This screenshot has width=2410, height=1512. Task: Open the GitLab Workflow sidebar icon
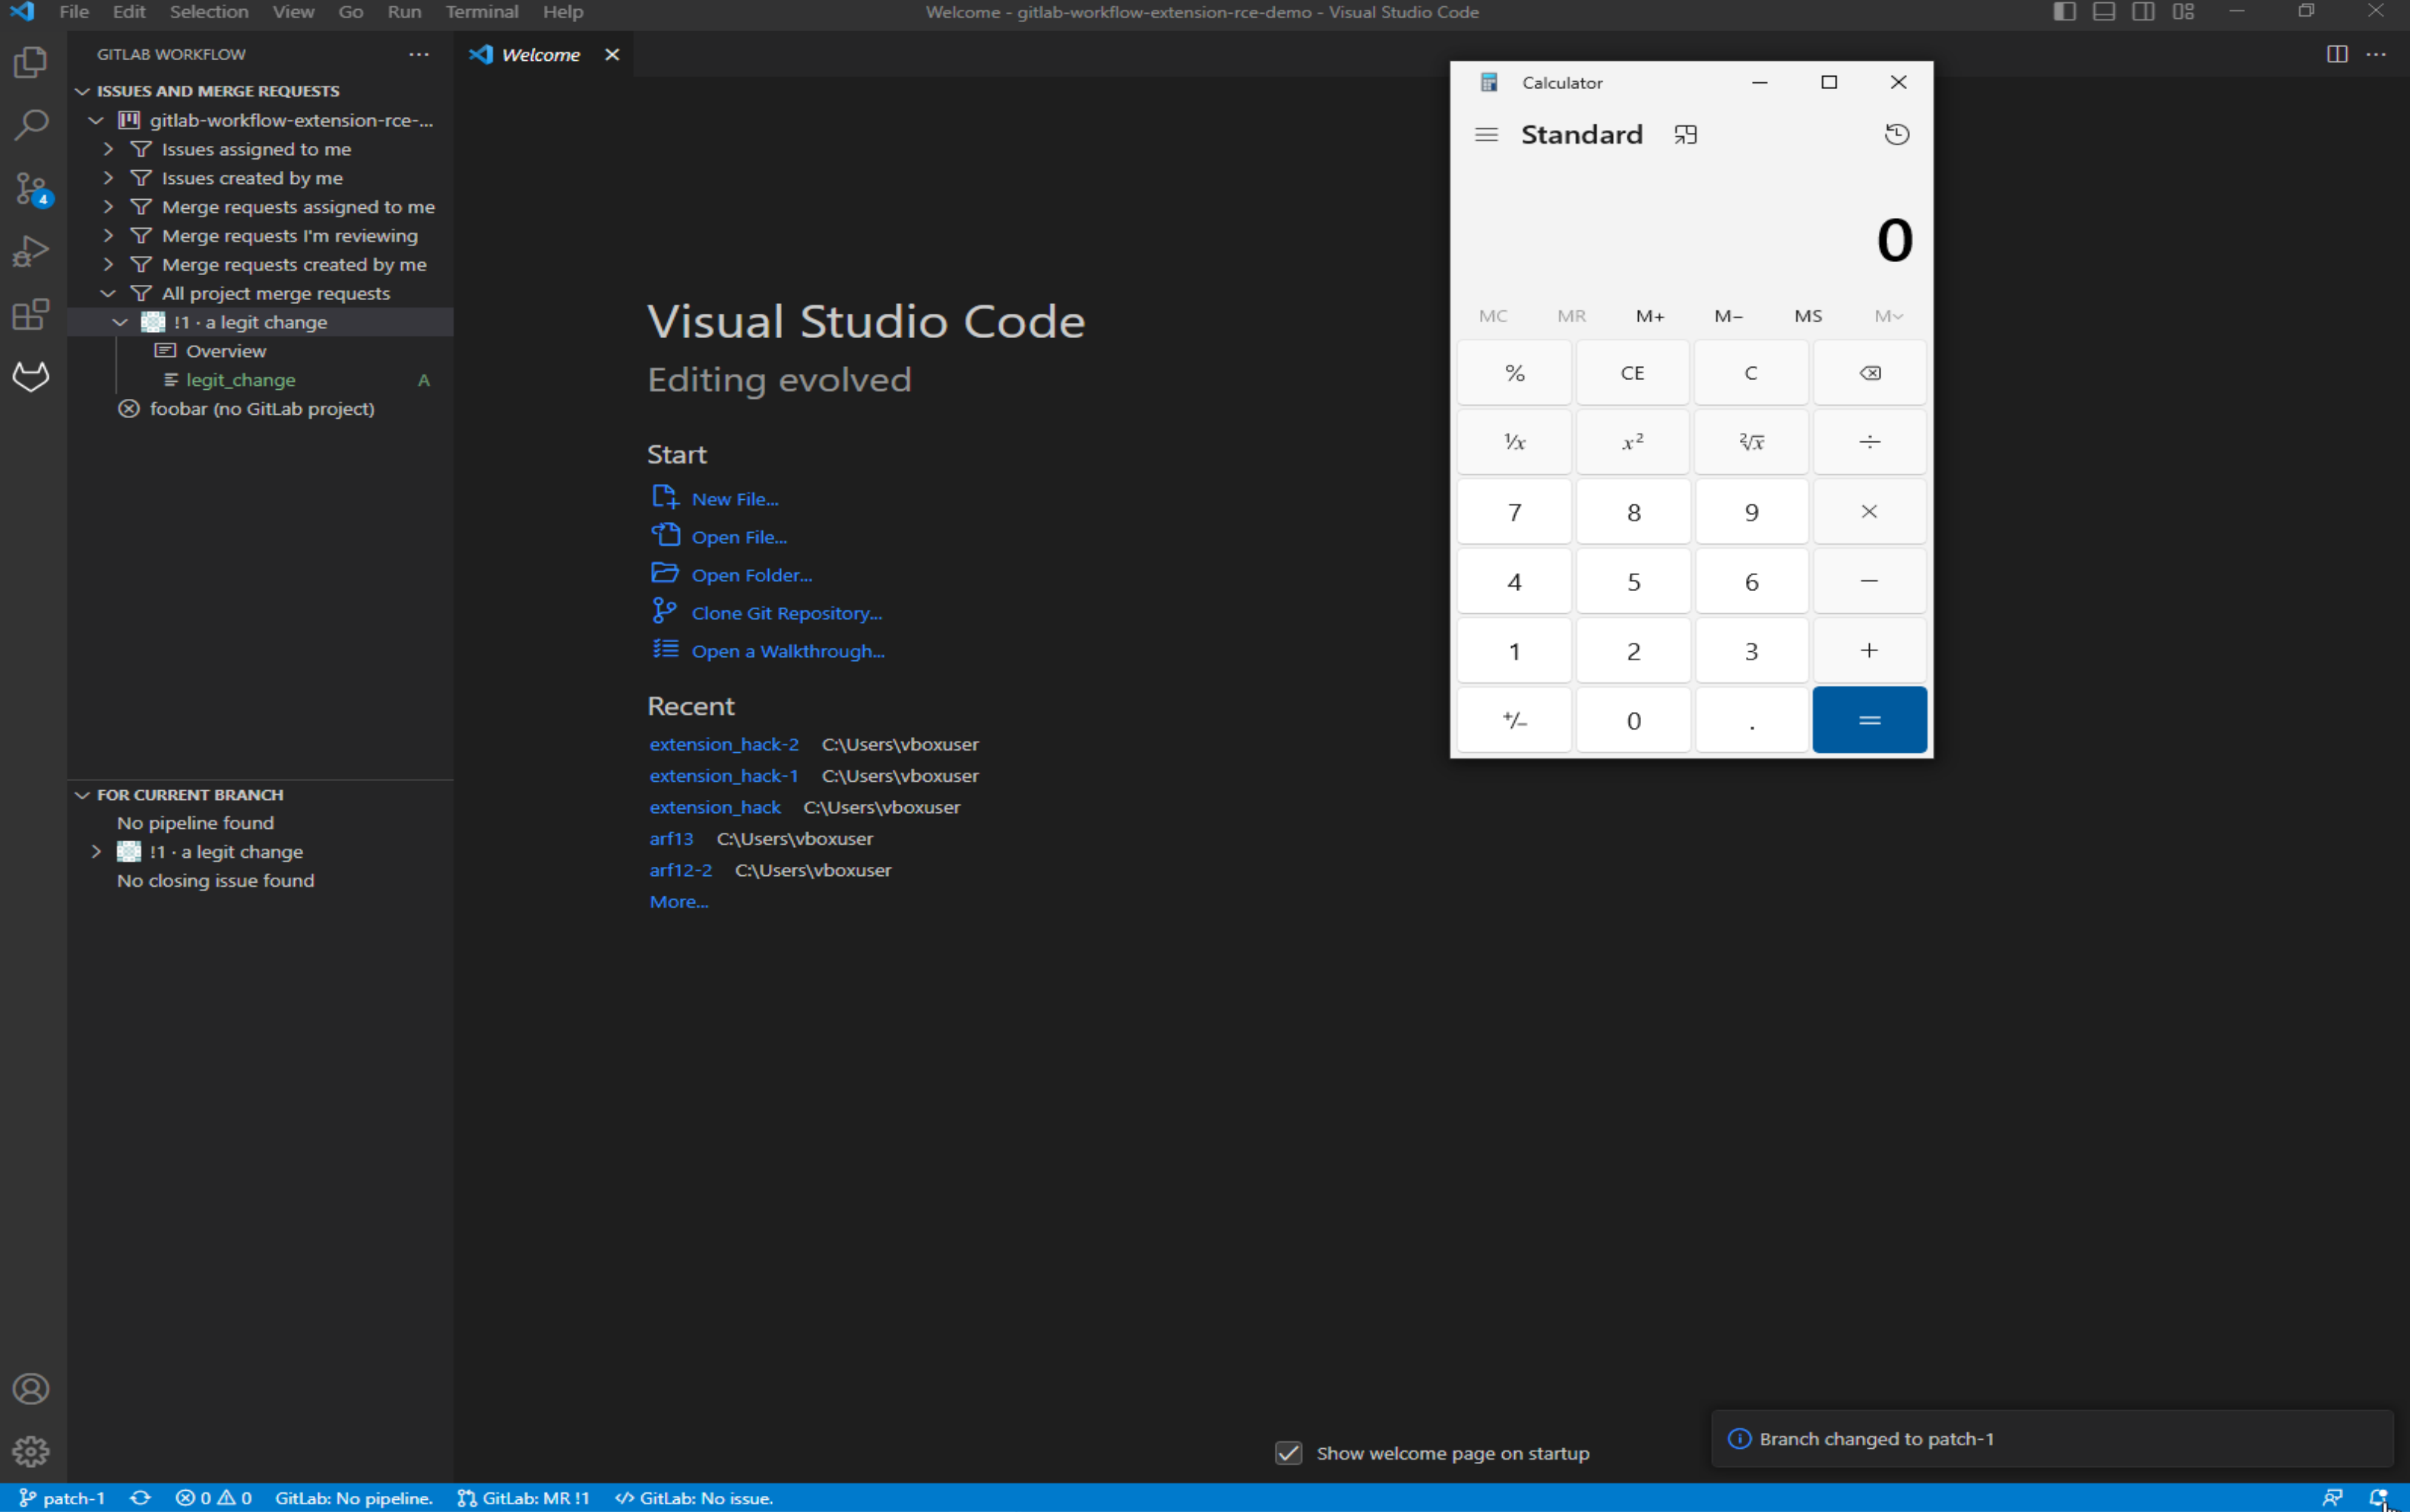31,376
